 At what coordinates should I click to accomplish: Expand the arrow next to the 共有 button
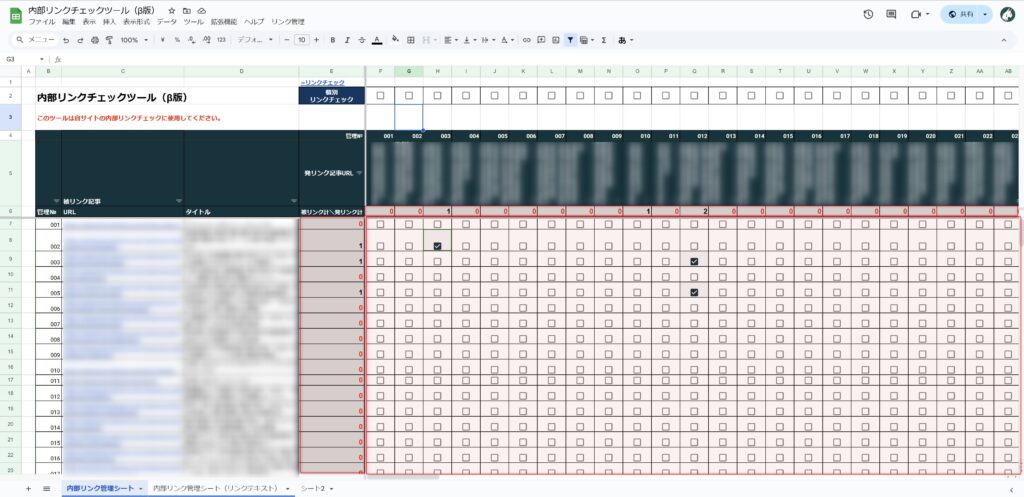click(986, 15)
